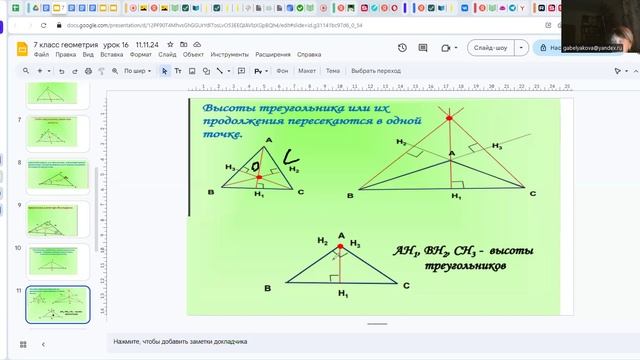This screenshot has height=360, width=640.
Task: Click the redo arrow icon
Action: (75, 71)
